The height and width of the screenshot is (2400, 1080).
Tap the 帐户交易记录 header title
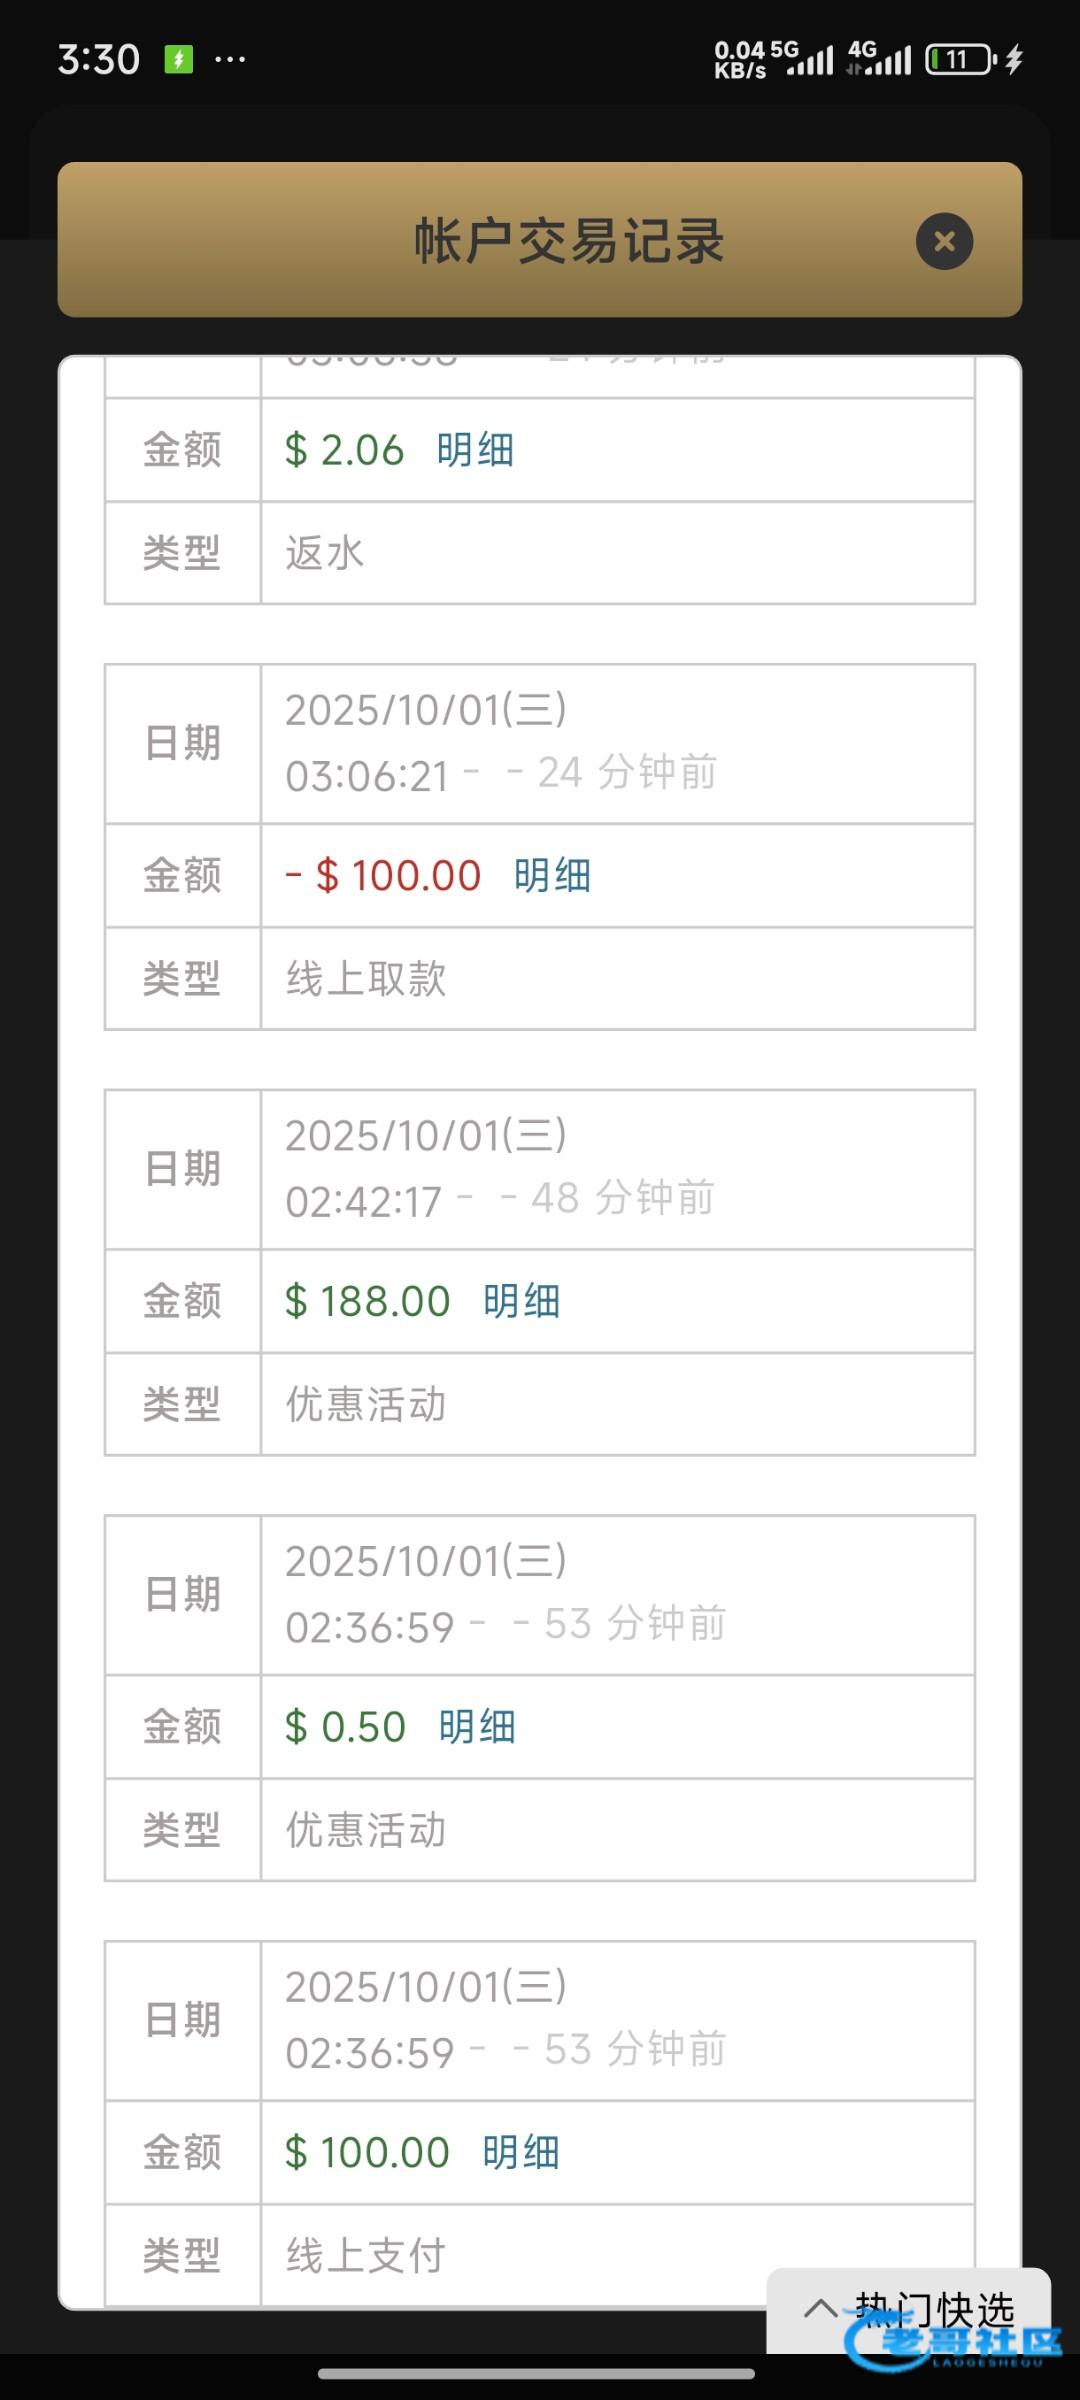coord(569,241)
